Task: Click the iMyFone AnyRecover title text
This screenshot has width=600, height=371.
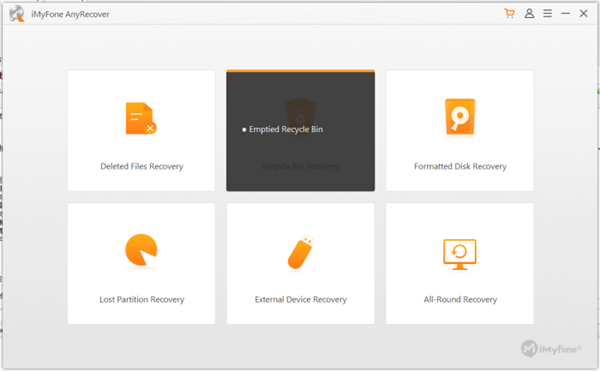Action: coord(70,15)
